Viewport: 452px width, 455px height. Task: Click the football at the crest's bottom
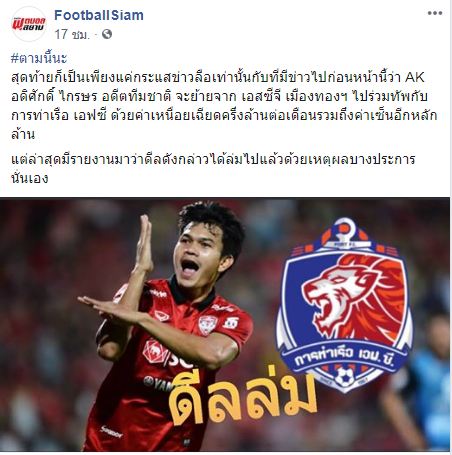[x=344, y=377]
